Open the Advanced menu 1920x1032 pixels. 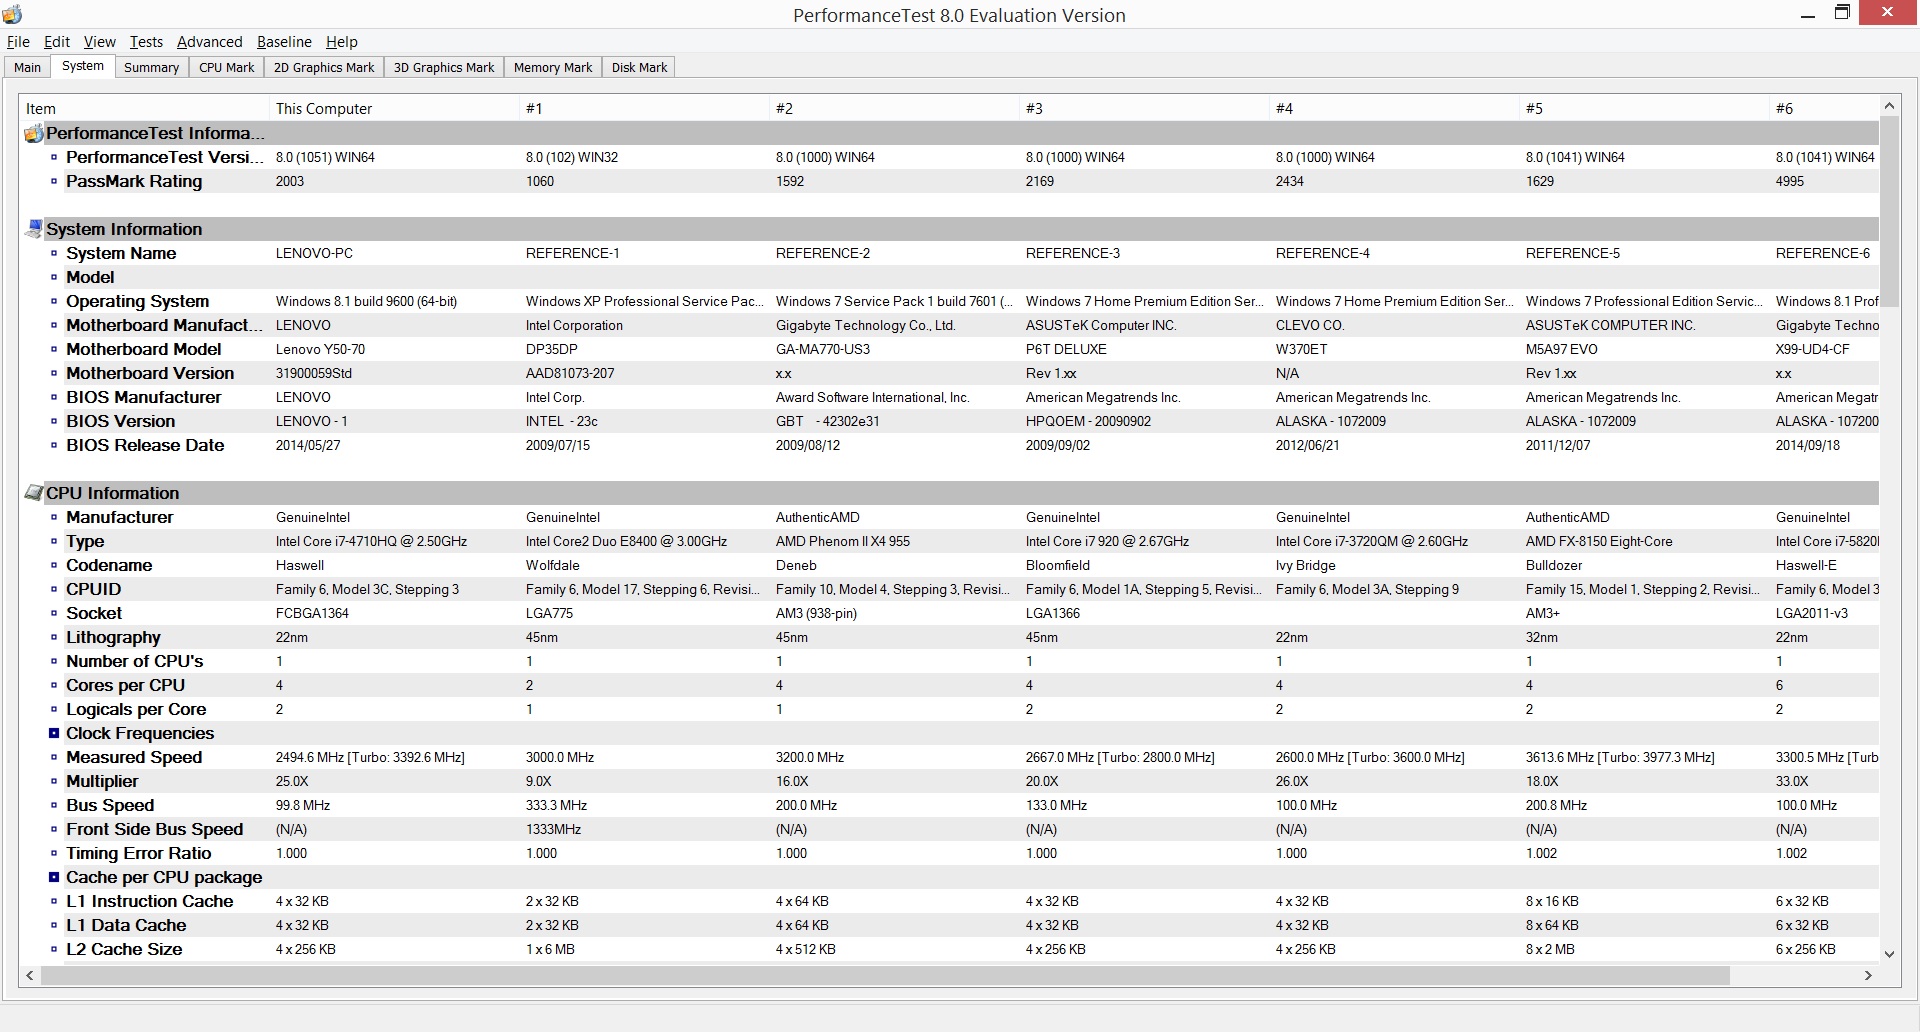(x=210, y=42)
